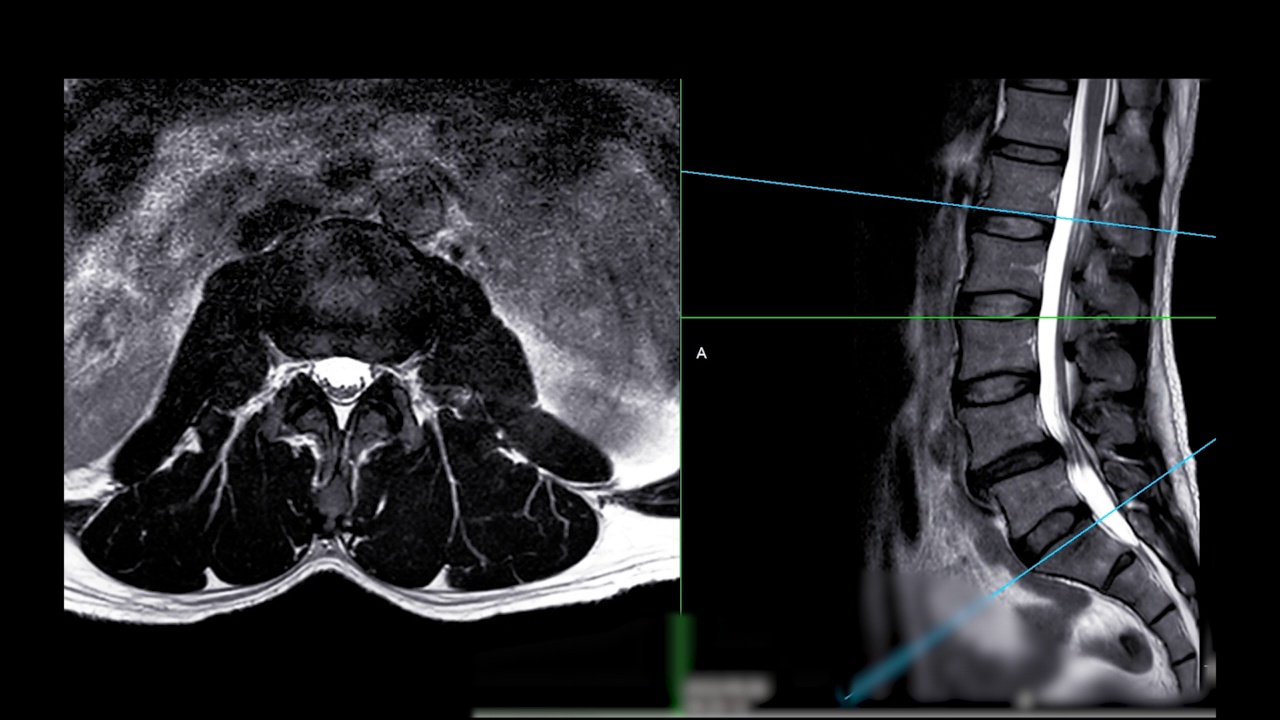Click the 'A' orientation marker
Screen dimensions: 1280x720
[x=701, y=353]
